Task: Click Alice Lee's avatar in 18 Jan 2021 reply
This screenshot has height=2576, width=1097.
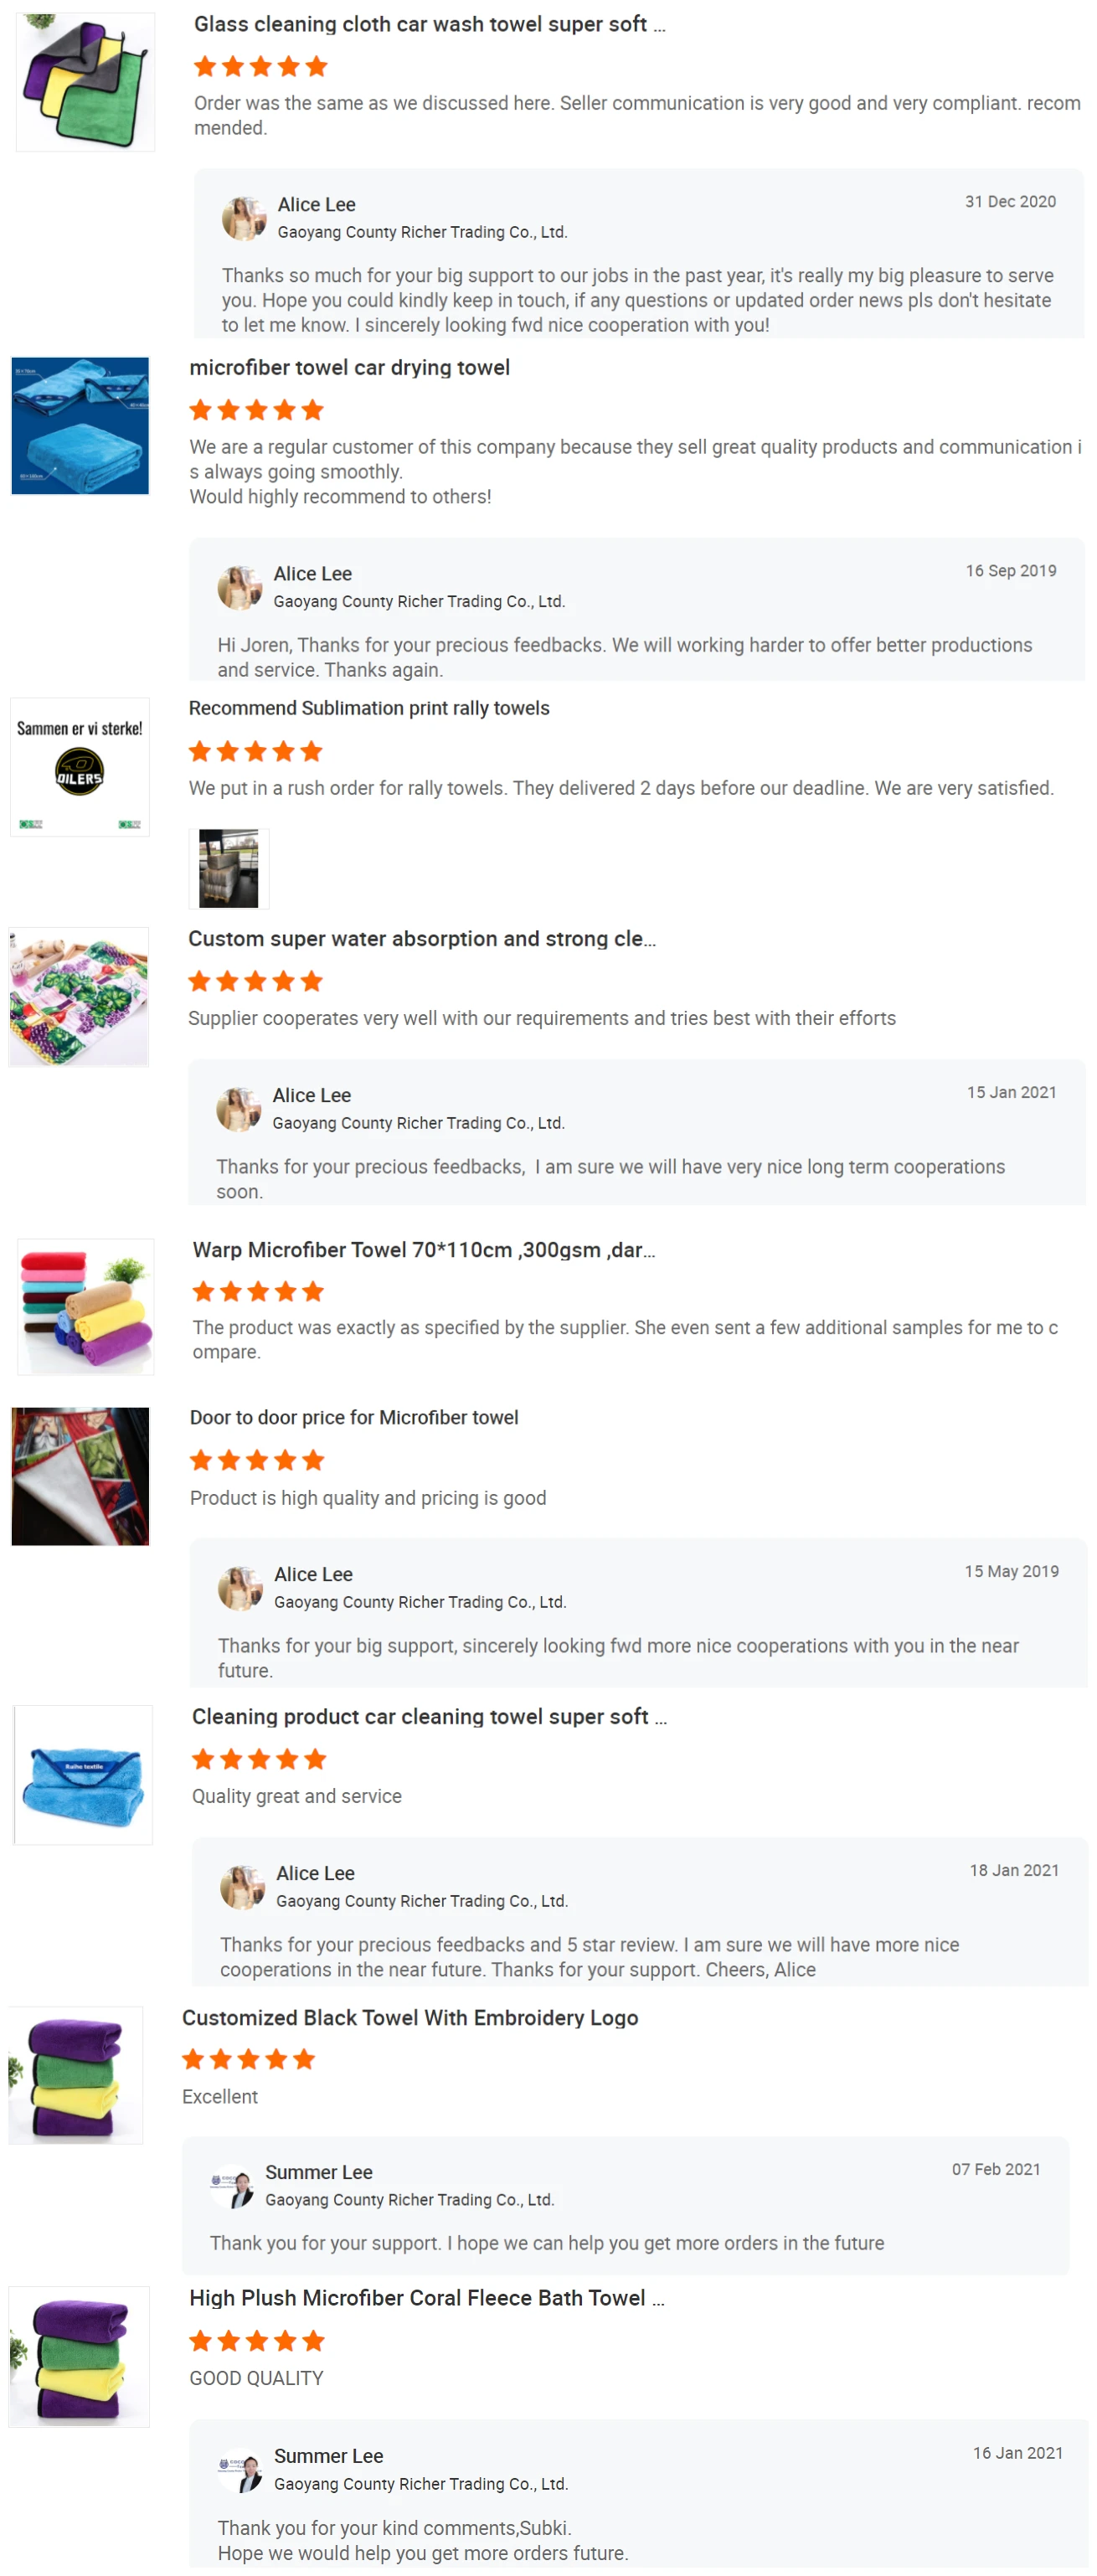Action: (242, 1886)
